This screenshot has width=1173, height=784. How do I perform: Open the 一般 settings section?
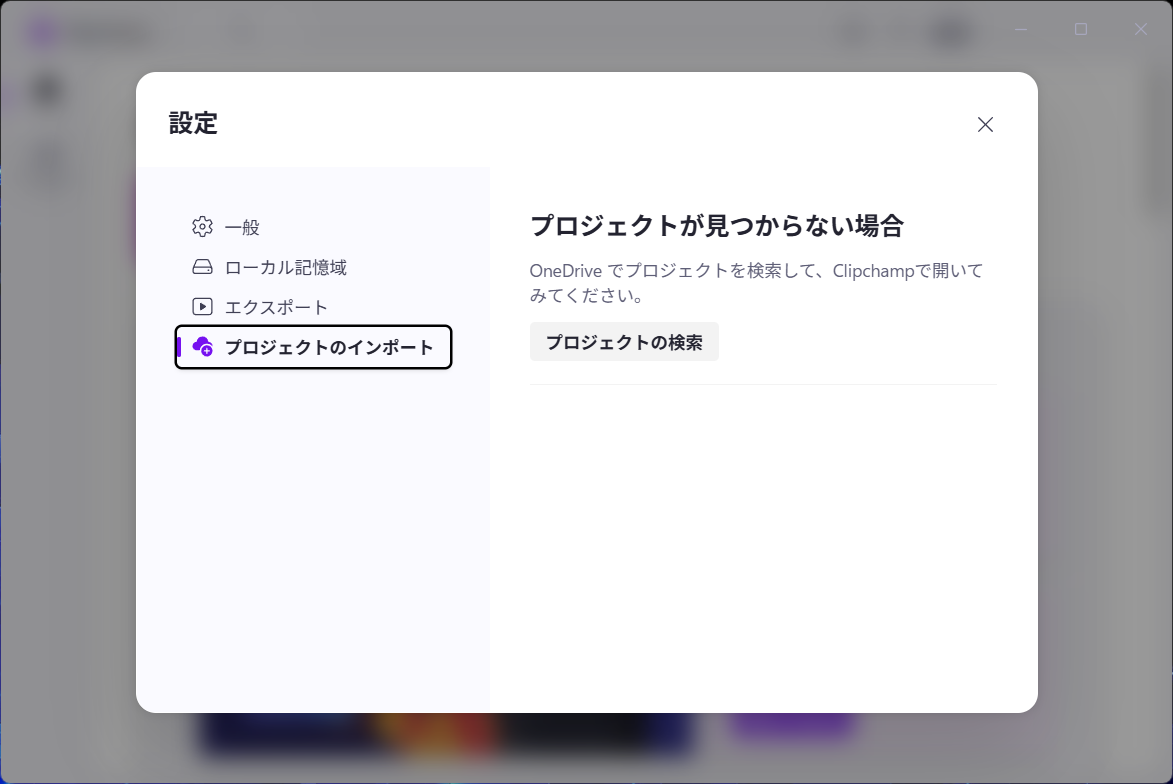pos(313,227)
